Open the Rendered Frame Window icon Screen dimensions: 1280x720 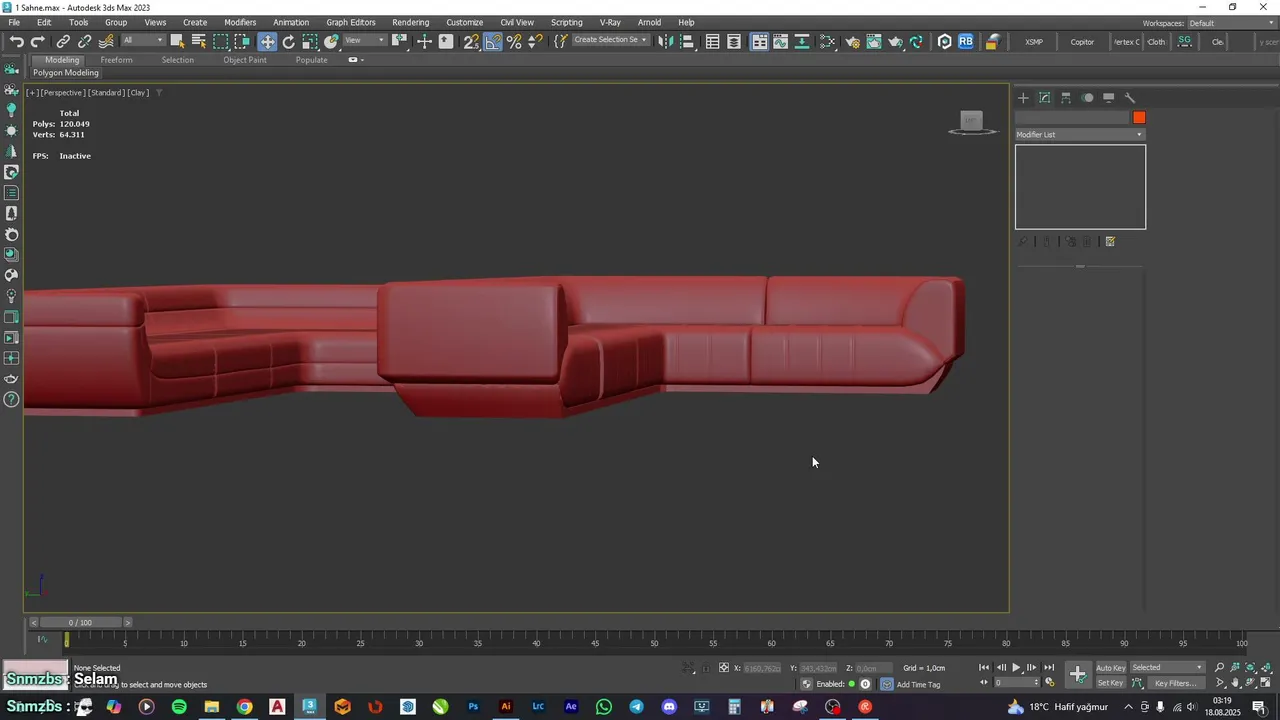tap(874, 41)
